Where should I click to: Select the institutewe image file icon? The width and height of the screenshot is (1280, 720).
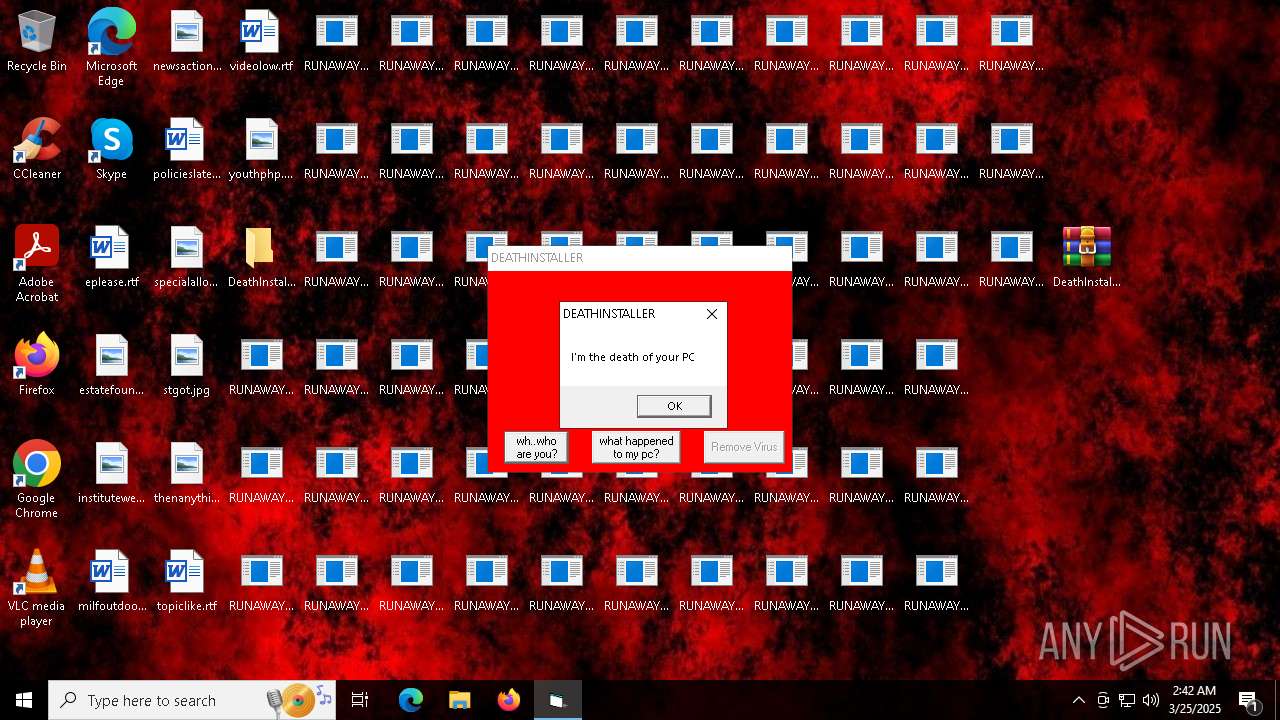(111, 473)
